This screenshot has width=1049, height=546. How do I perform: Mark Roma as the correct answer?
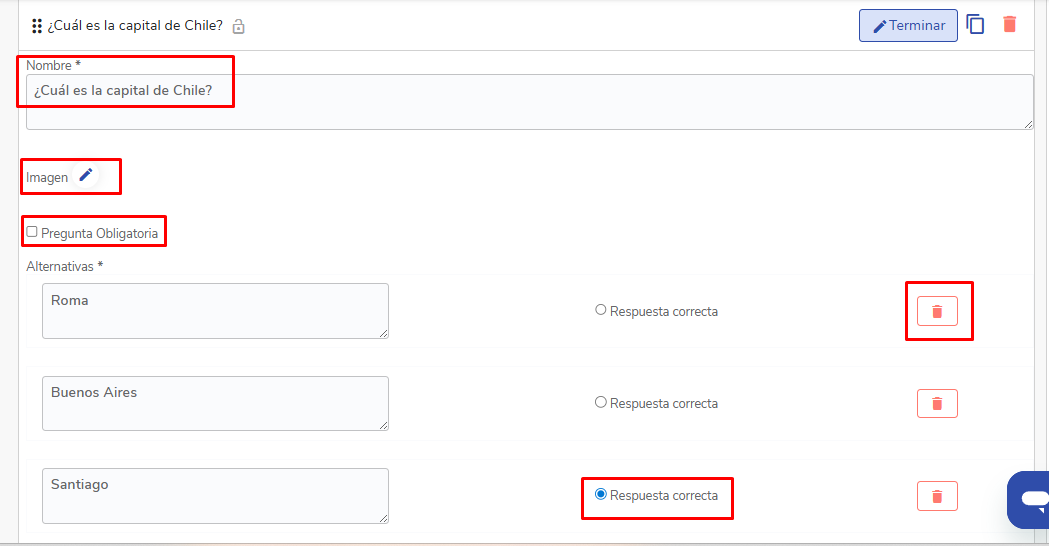[x=601, y=310]
